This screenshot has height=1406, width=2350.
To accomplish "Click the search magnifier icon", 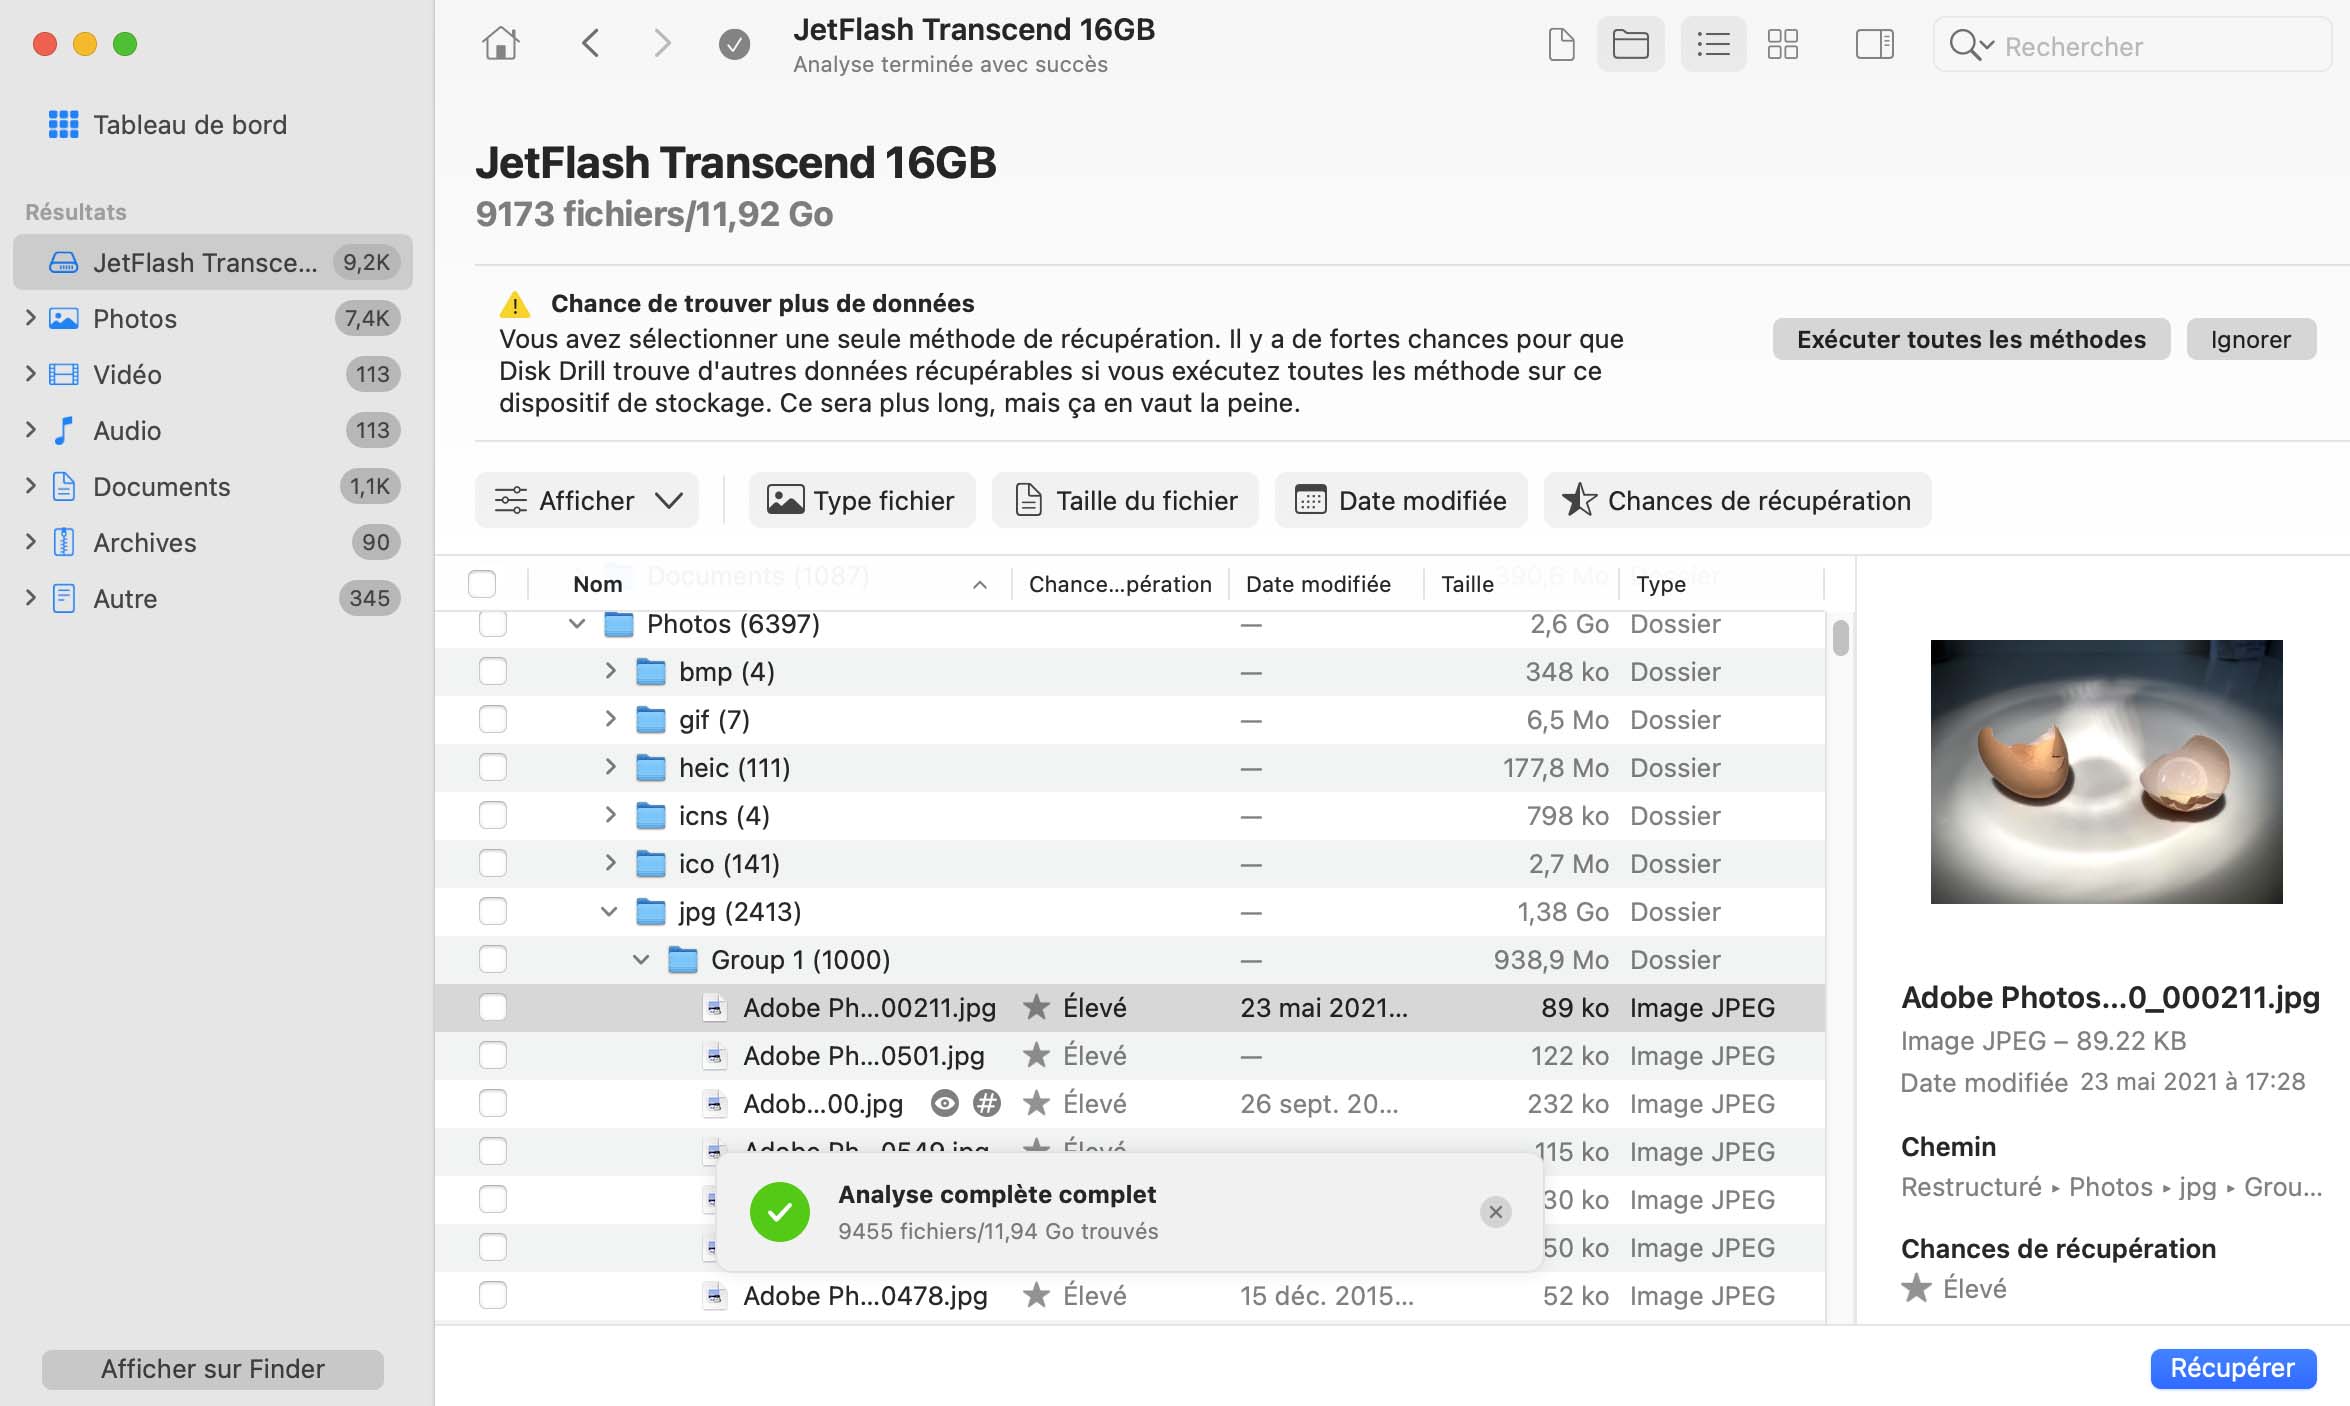I will [x=1966, y=45].
